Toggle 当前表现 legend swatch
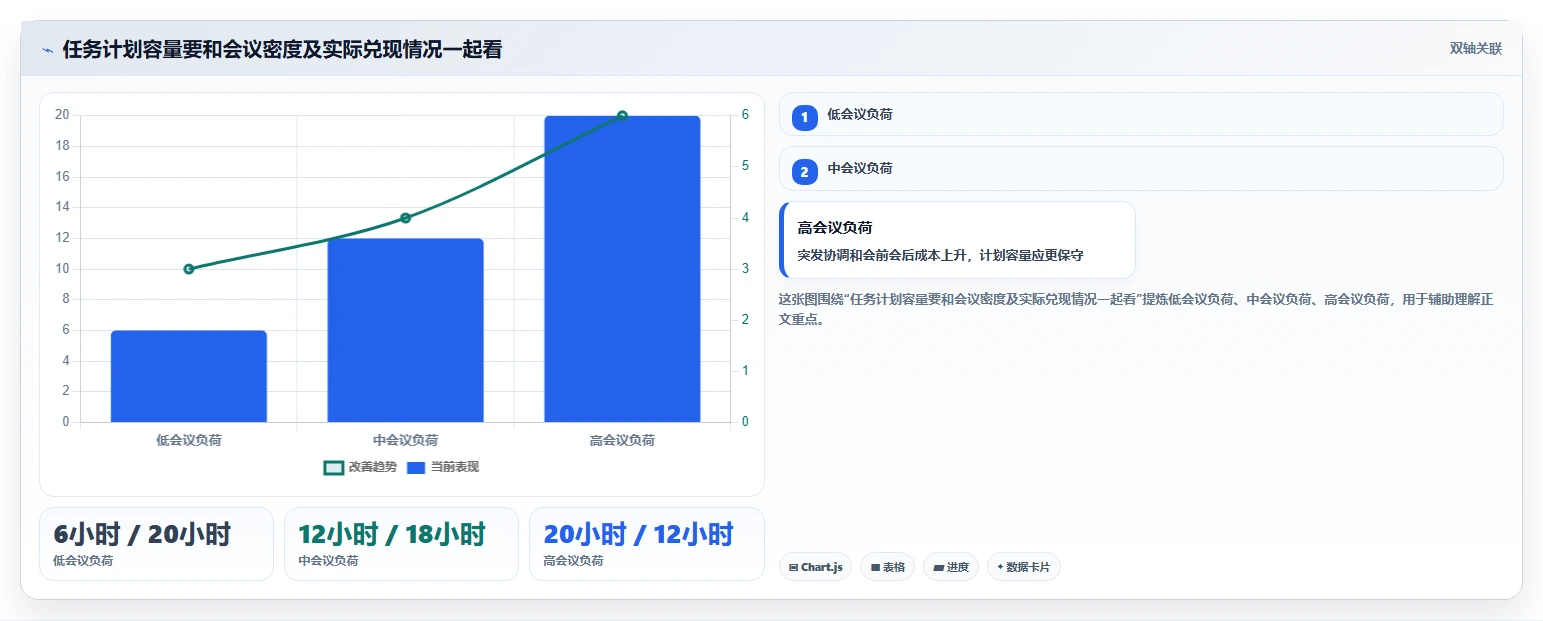The height and width of the screenshot is (621, 1543). click(x=416, y=467)
